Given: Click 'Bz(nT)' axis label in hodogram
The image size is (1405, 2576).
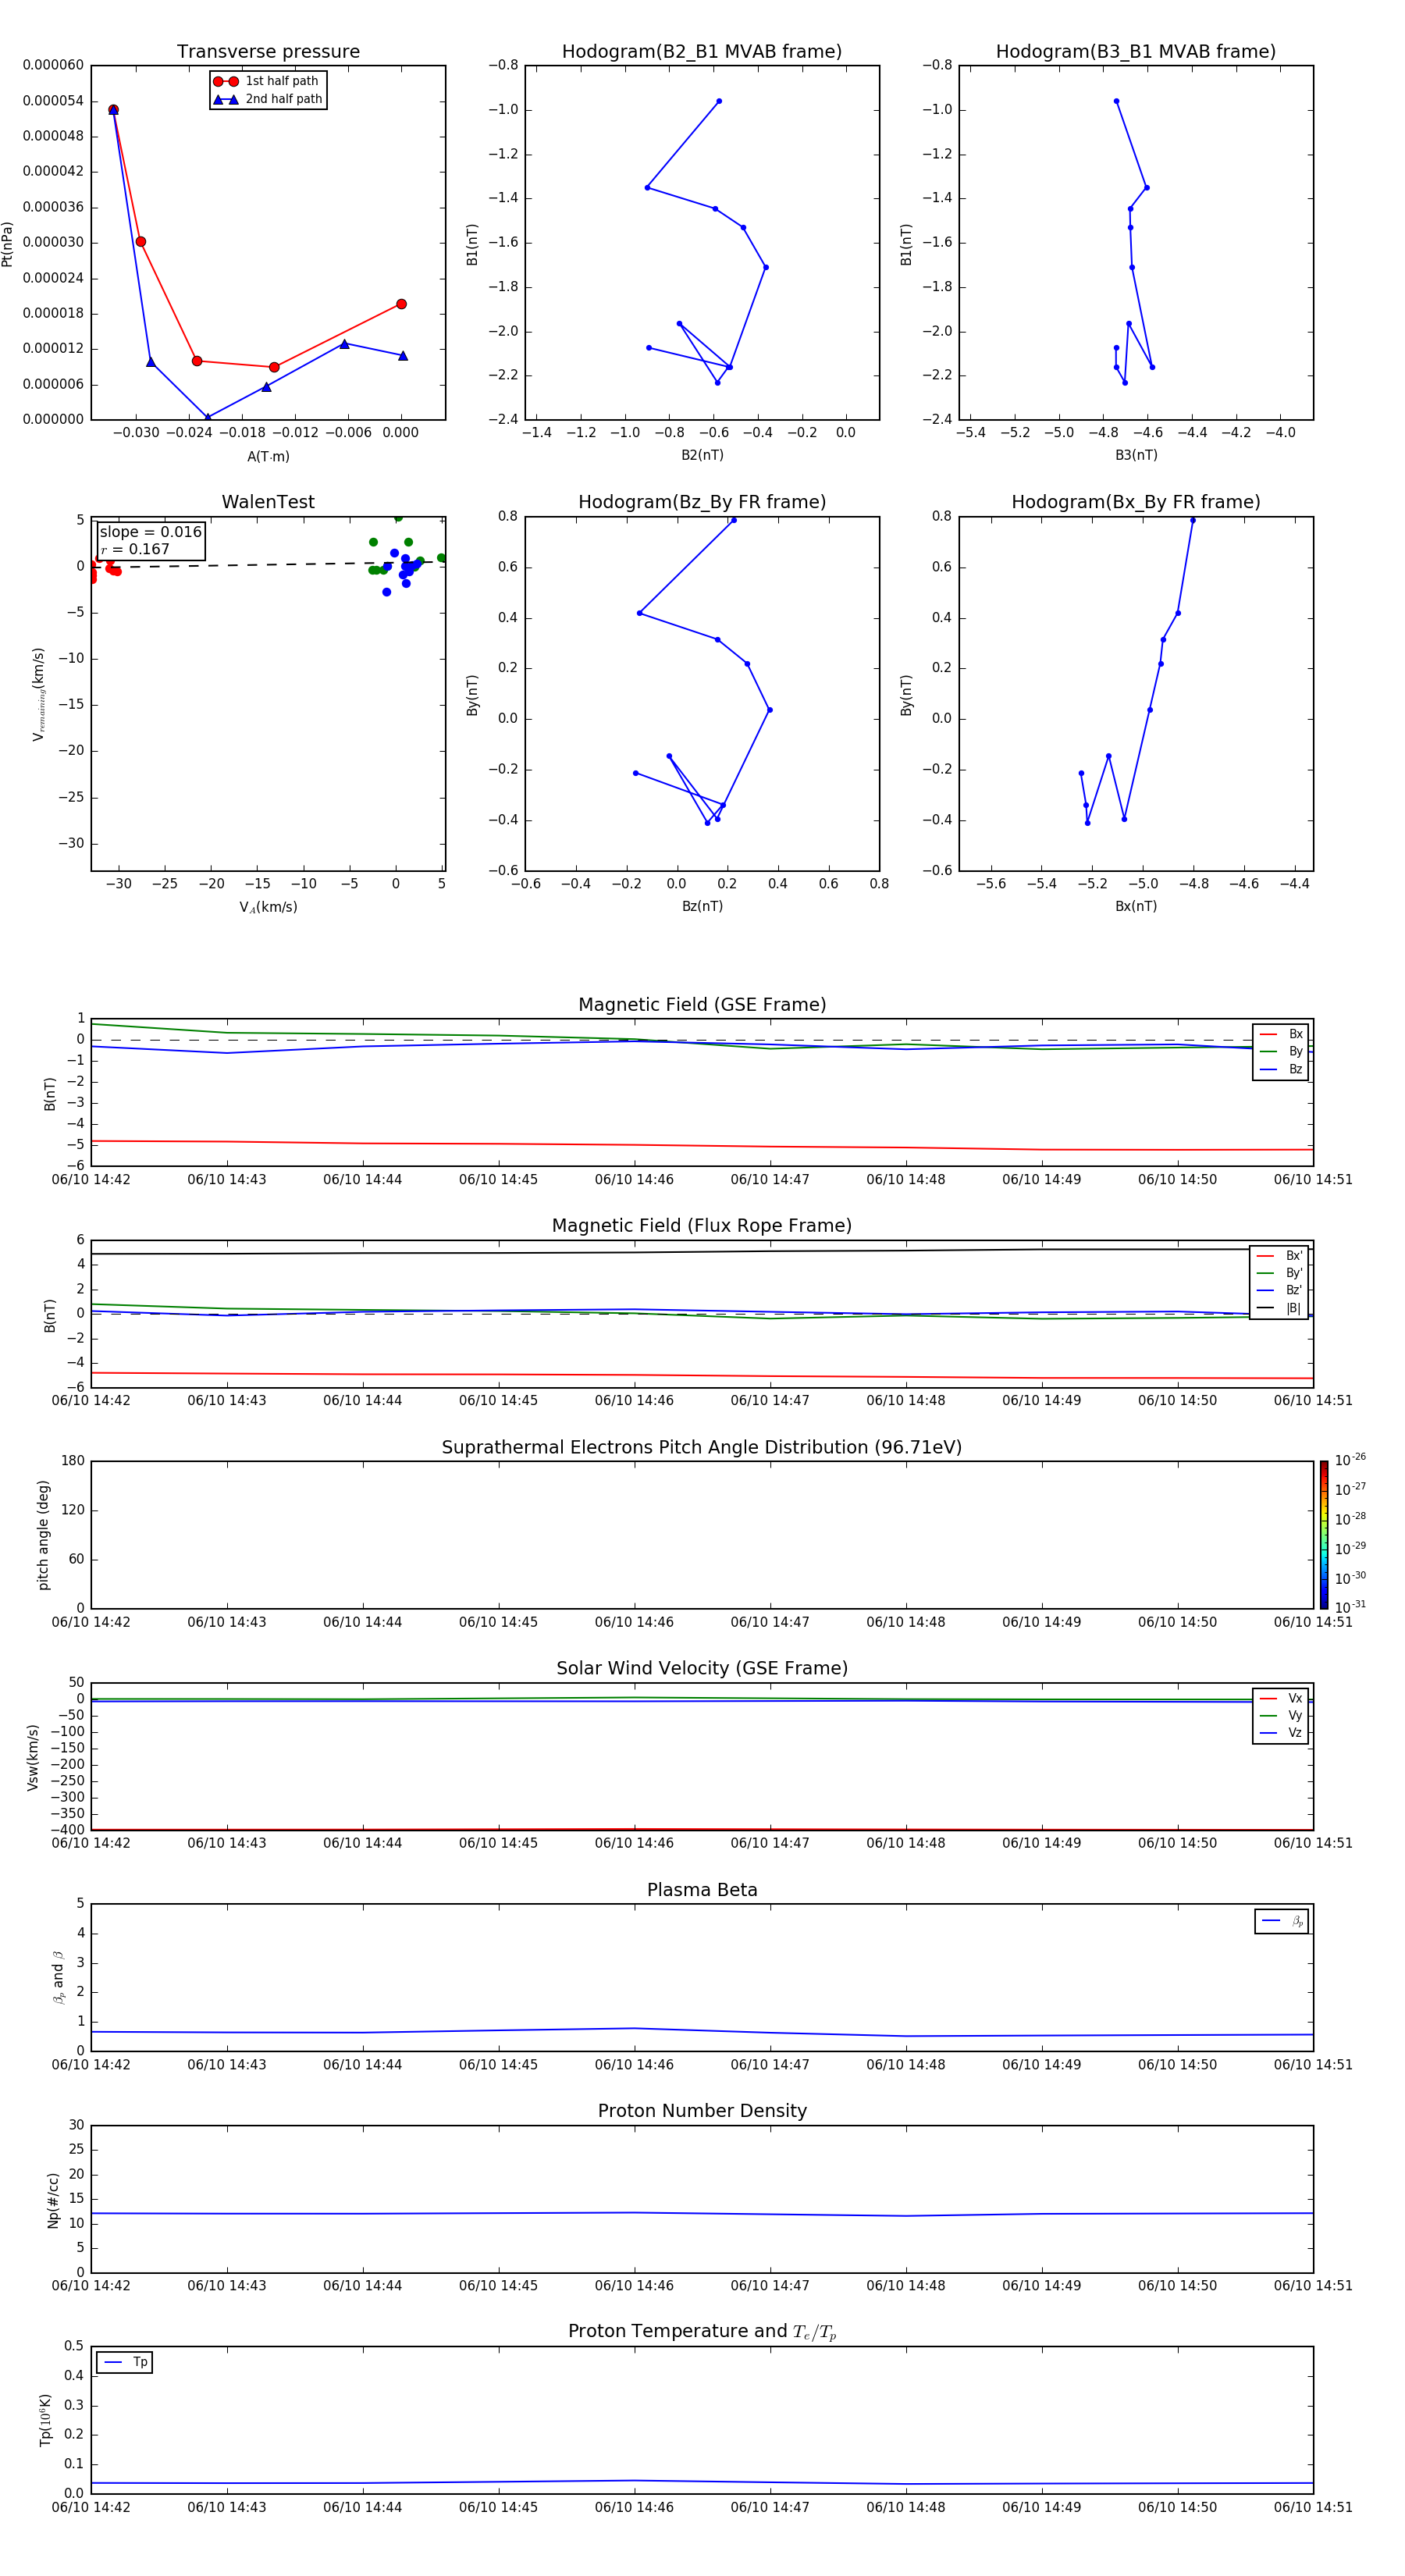Looking at the screenshot, I should tap(702, 906).
